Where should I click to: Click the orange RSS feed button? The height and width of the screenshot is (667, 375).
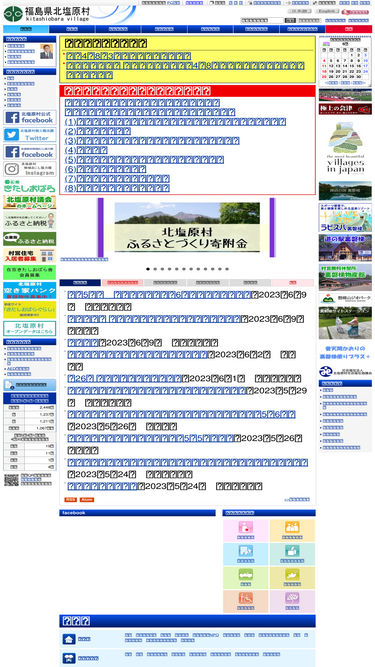(x=71, y=499)
